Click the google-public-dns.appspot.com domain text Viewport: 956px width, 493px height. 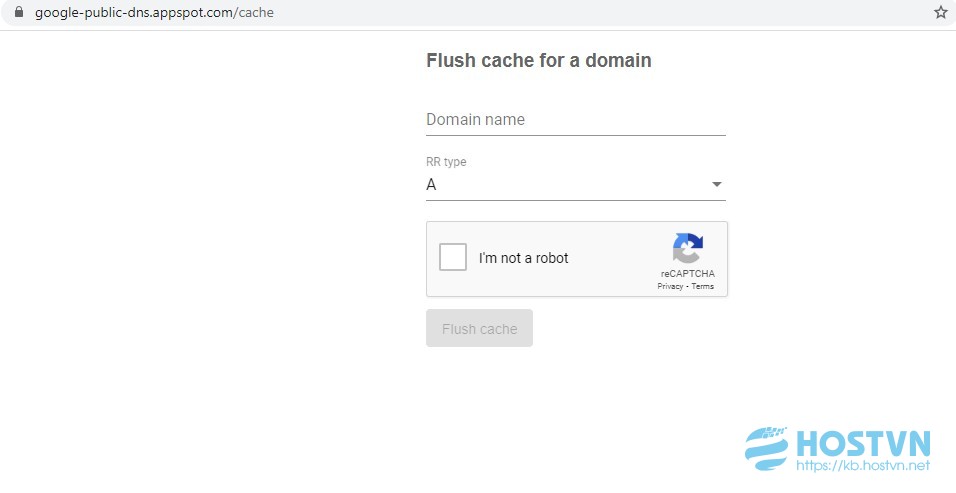pos(135,12)
